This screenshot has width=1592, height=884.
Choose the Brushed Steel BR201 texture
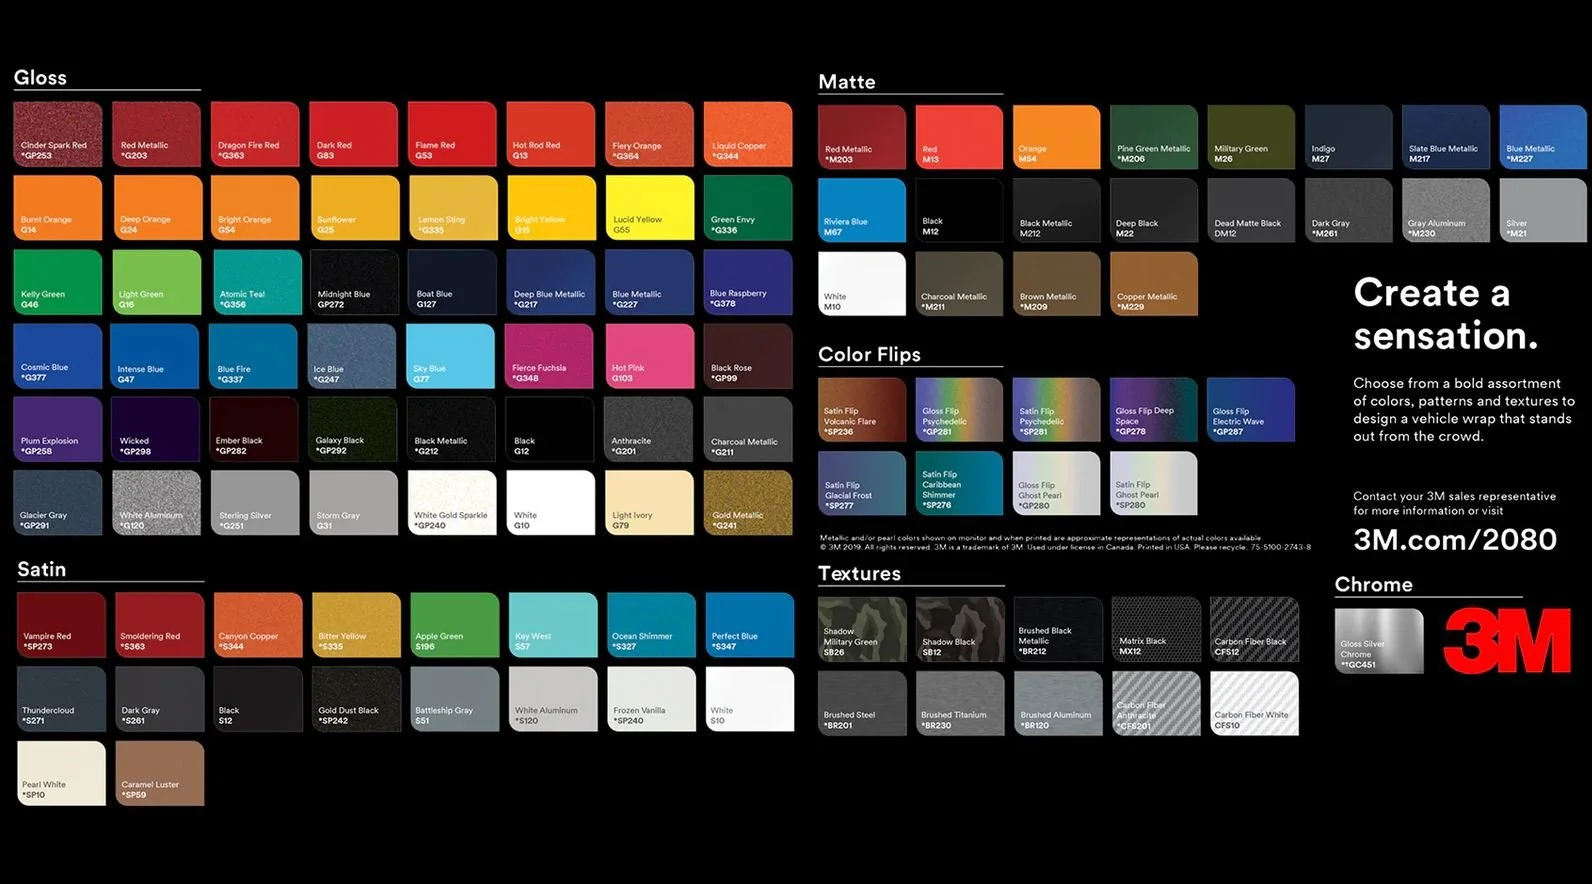[x=862, y=703]
